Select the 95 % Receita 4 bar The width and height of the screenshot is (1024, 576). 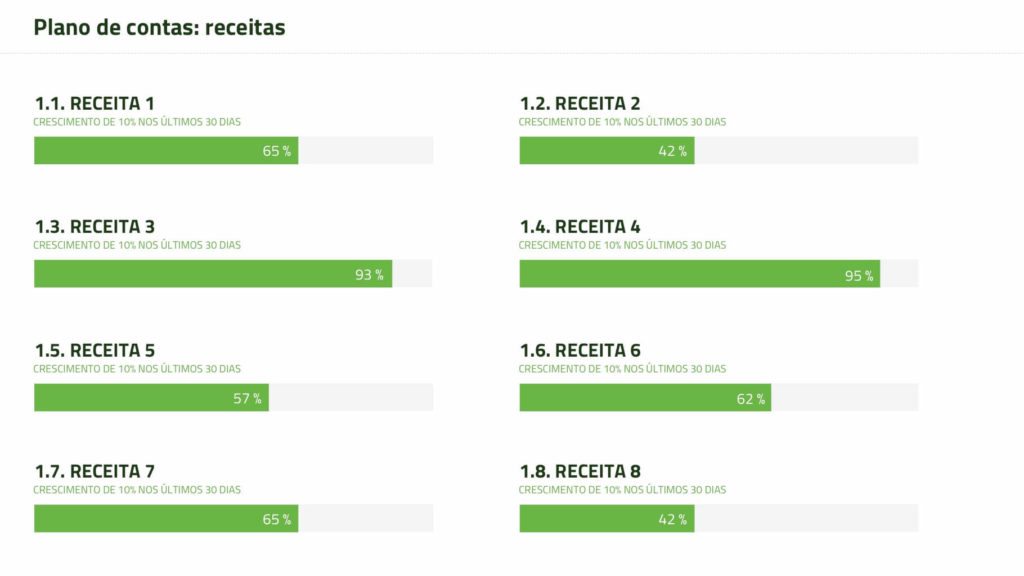pos(699,274)
